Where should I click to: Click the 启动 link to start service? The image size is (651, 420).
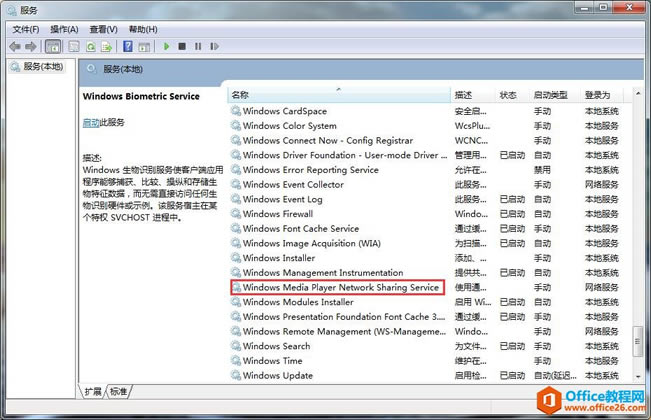click(x=91, y=122)
